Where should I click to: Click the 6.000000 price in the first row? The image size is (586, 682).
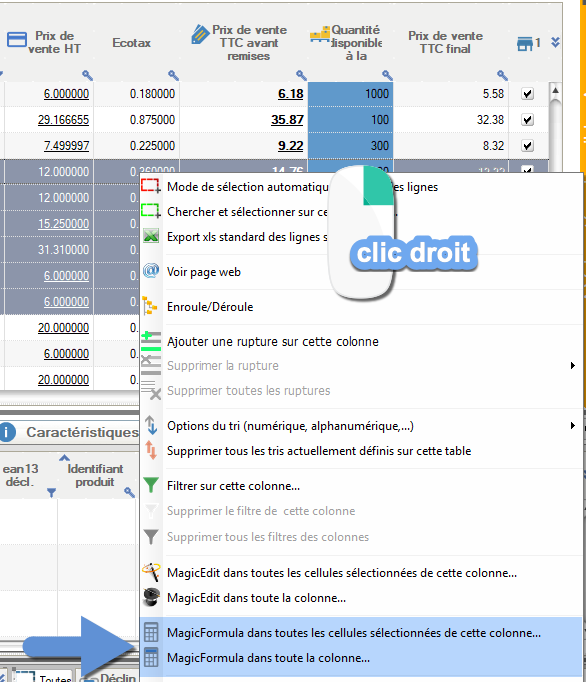tap(66, 94)
